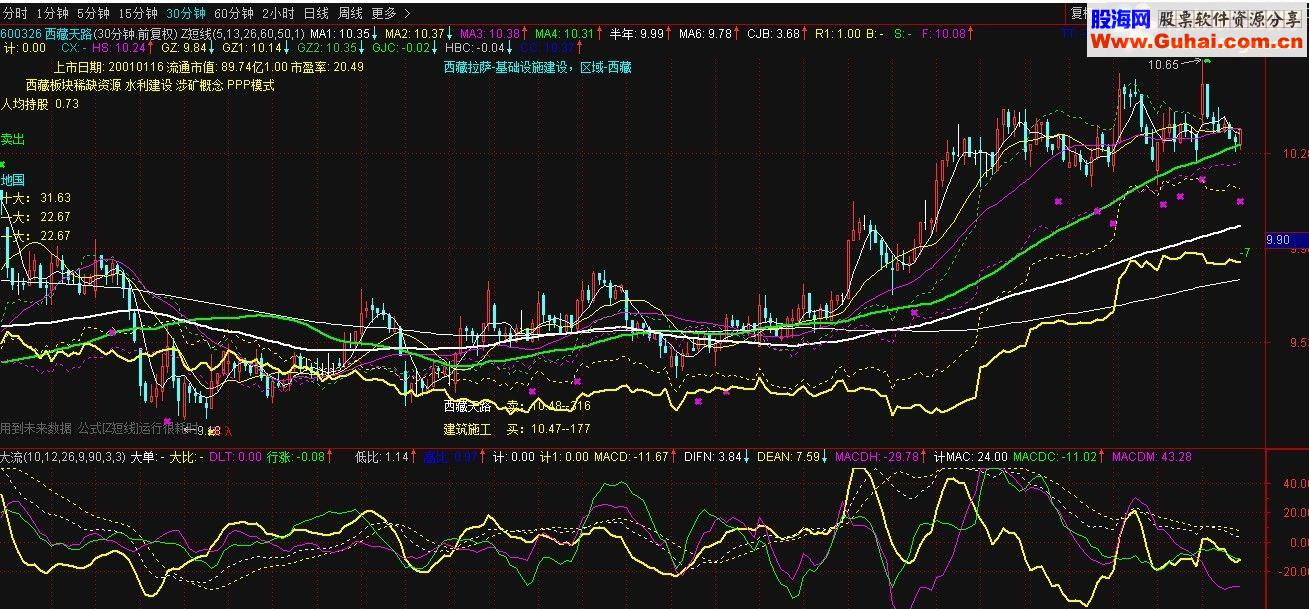The width and height of the screenshot is (1309, 609).
Task: Click the CJB: 3.68 indicator value
Action: (x=773, y=33)
